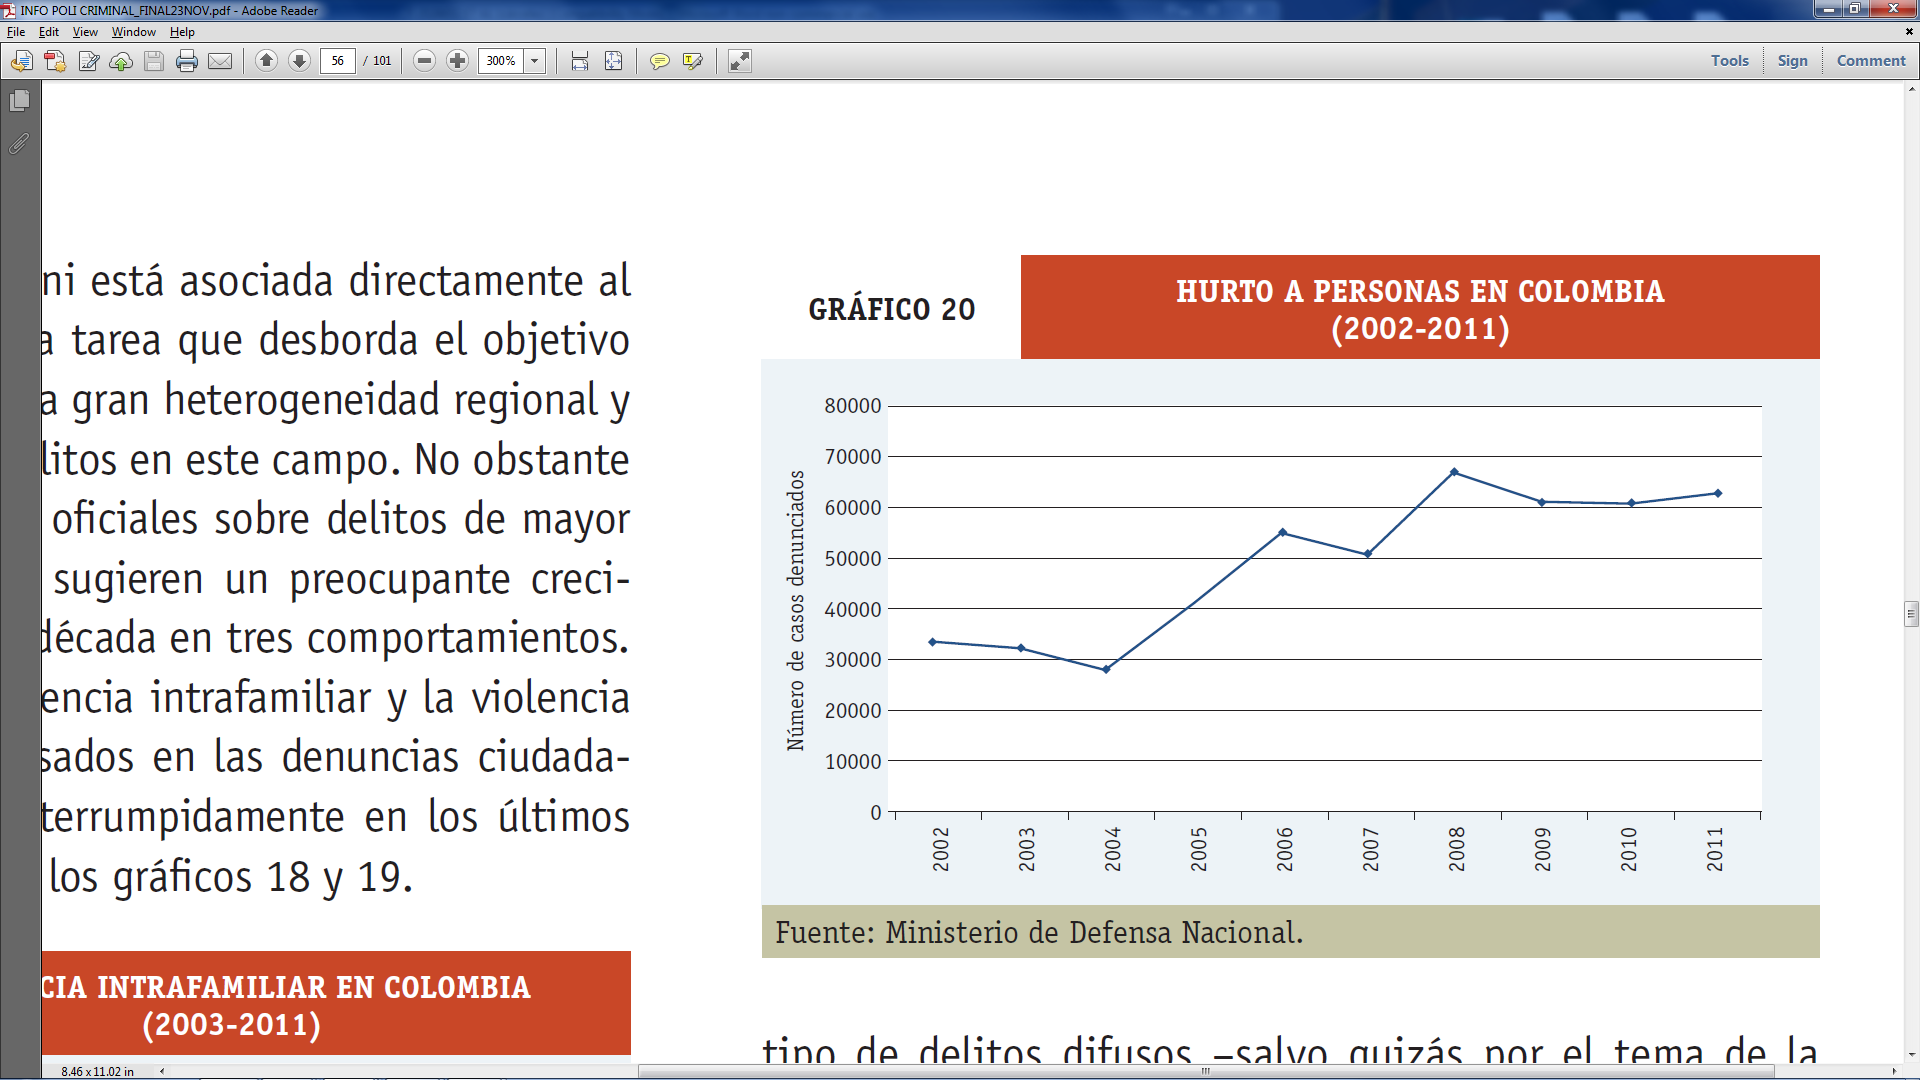Select the highlight text tool
Image resolution: width=1920 pixels, height=1080 pixels.
[x=692, y=61]
